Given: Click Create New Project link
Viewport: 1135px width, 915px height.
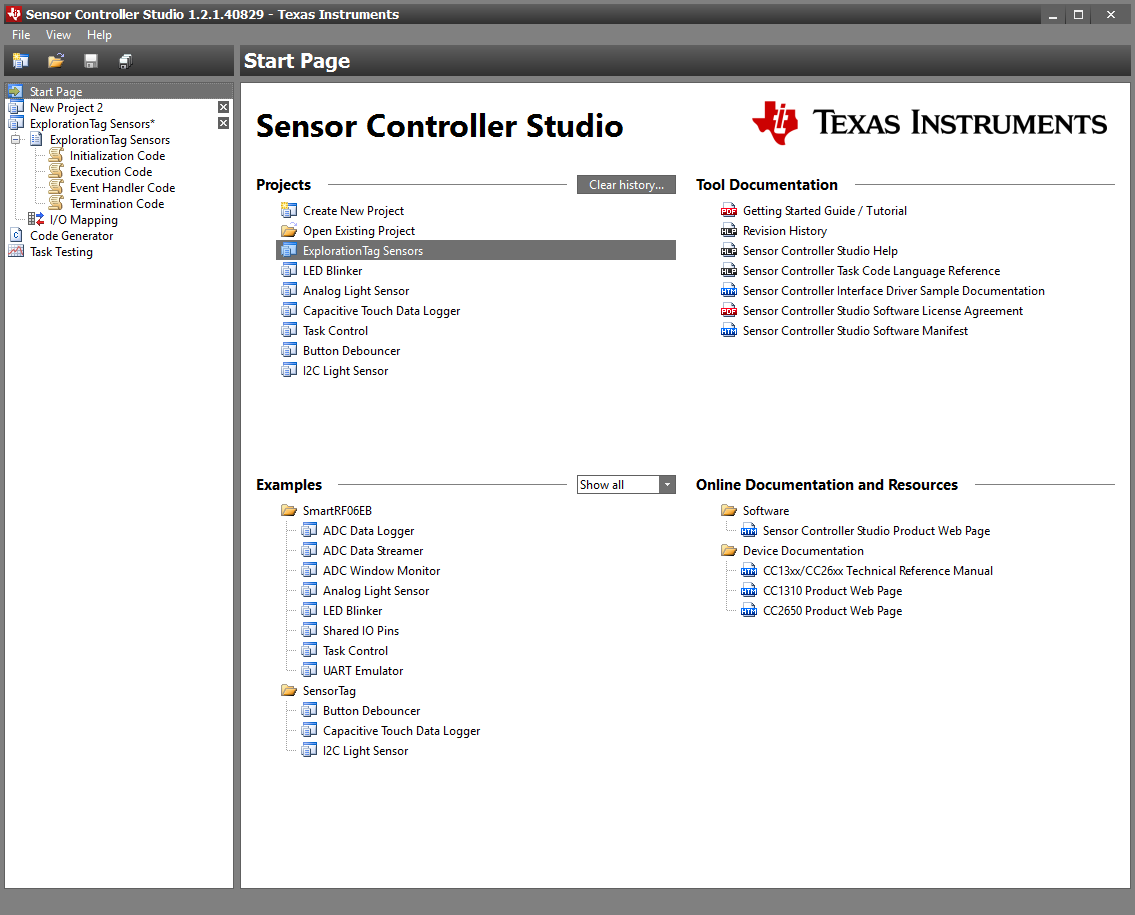Looking at the screenshot, I should point(353,211).
